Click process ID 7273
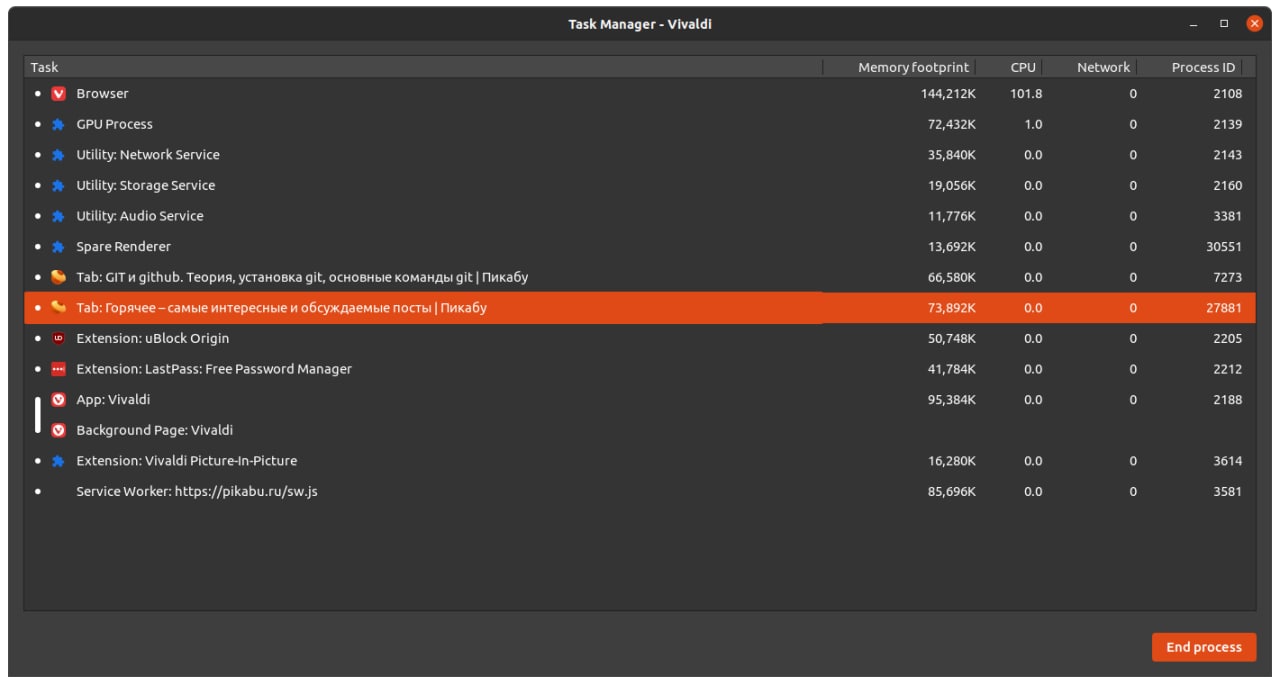 (x=1227, y=277)
